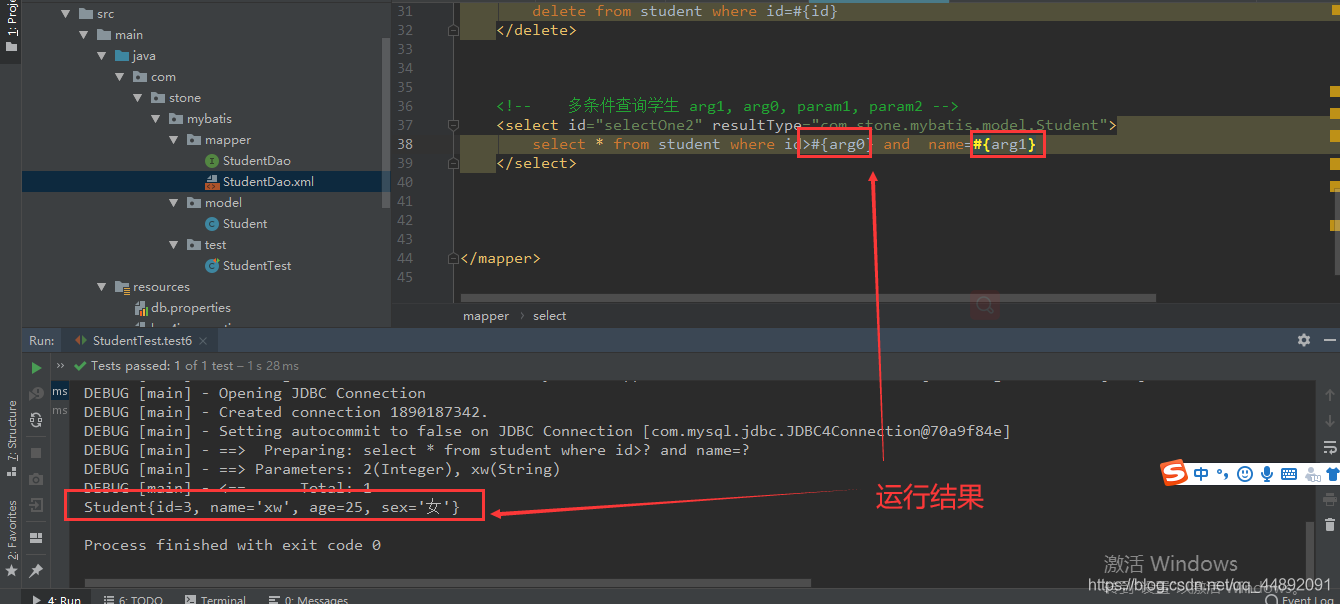Screen dimensions: 1340x604
Task: Open the 6: TODO tool window tab
Action: 133,600
